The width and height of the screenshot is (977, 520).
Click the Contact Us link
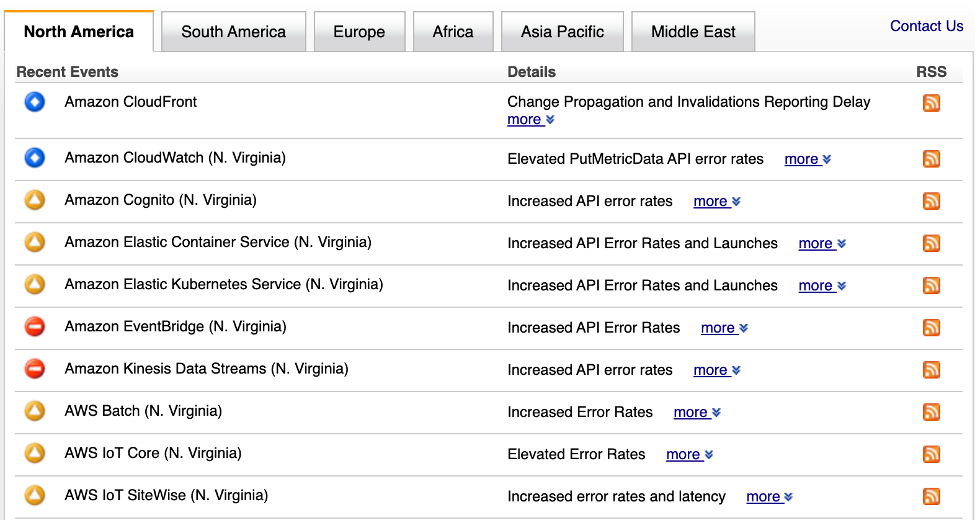tap(926, 26)
